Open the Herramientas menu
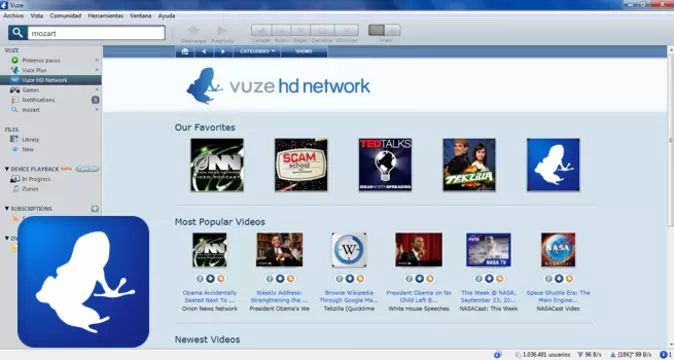The image size is (674, 360). pos(105,16)
